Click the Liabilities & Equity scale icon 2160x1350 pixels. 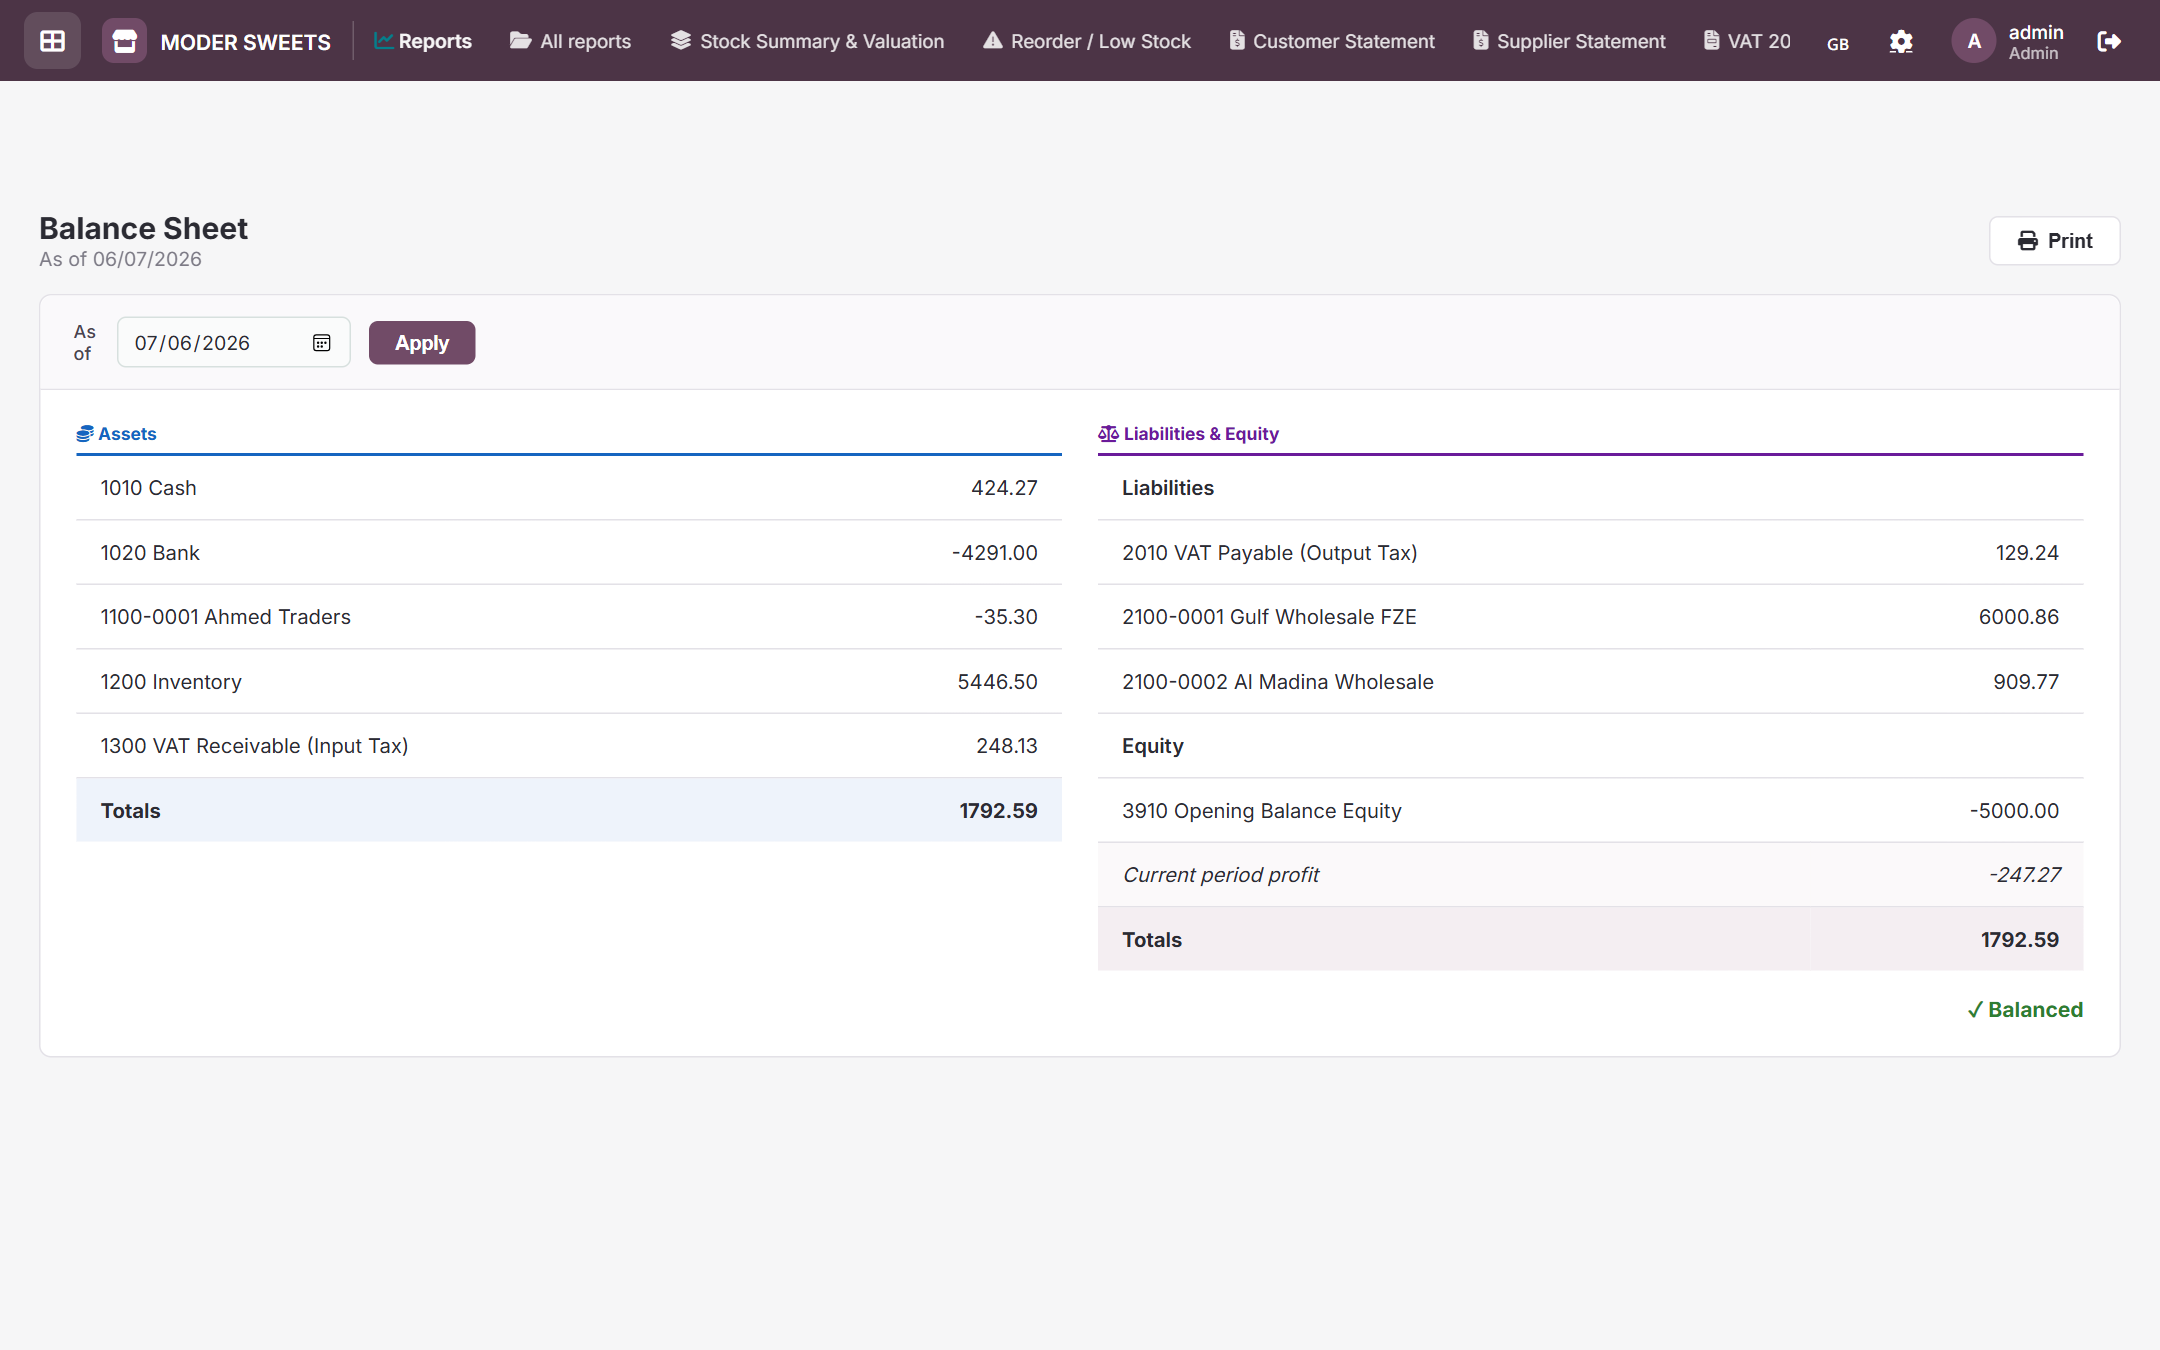[1108, 434]
